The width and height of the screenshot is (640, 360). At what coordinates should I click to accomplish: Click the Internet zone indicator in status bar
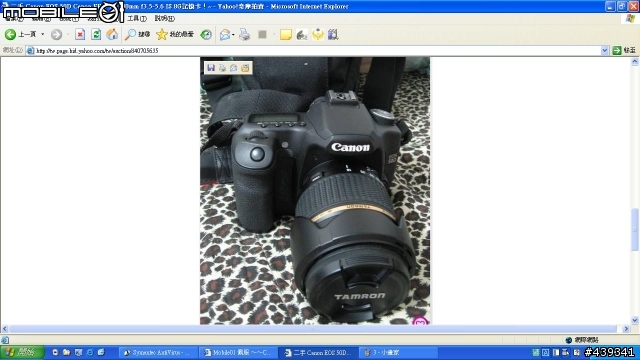[582, 340]
